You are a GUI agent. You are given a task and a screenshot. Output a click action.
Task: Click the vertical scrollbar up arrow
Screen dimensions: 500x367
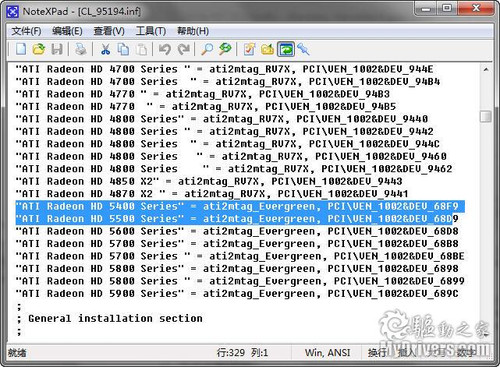click(486, 70)
